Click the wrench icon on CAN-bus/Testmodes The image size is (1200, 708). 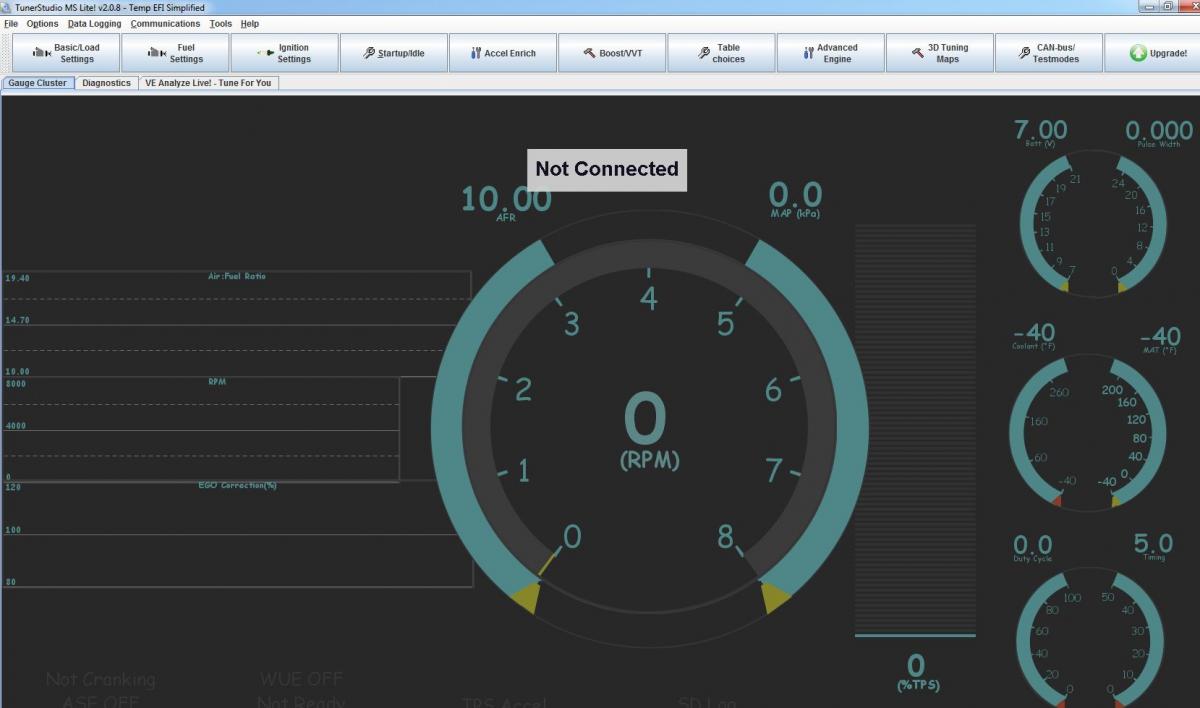(1025, 53)
